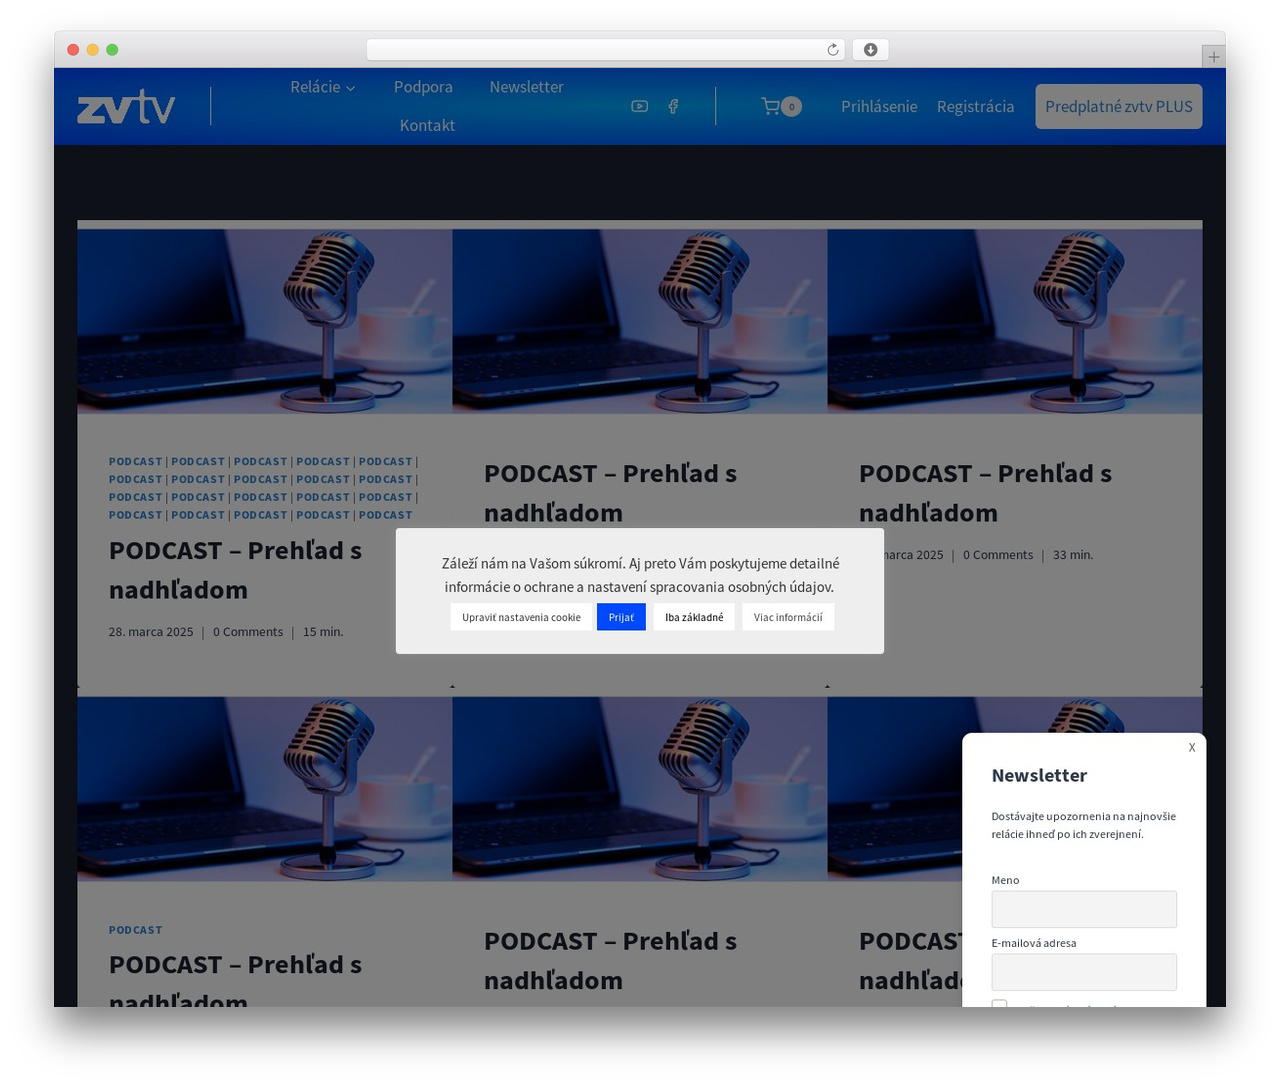Open the Facebook page icon
Viewport: 1280px width, 1084px height.
tap(673, 106)
